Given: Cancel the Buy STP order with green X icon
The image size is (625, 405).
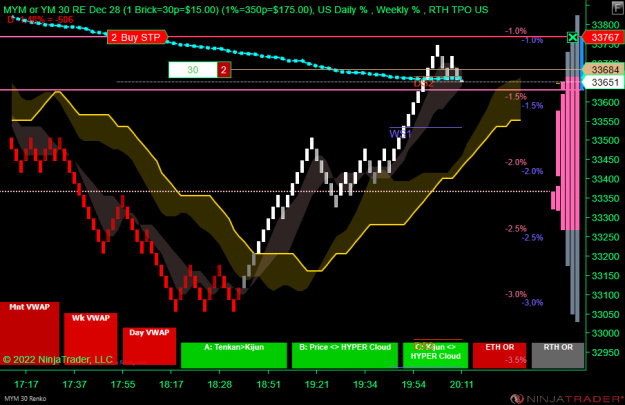Looking at the screenshot, I should pyautogui.click(x=572, y=37).
